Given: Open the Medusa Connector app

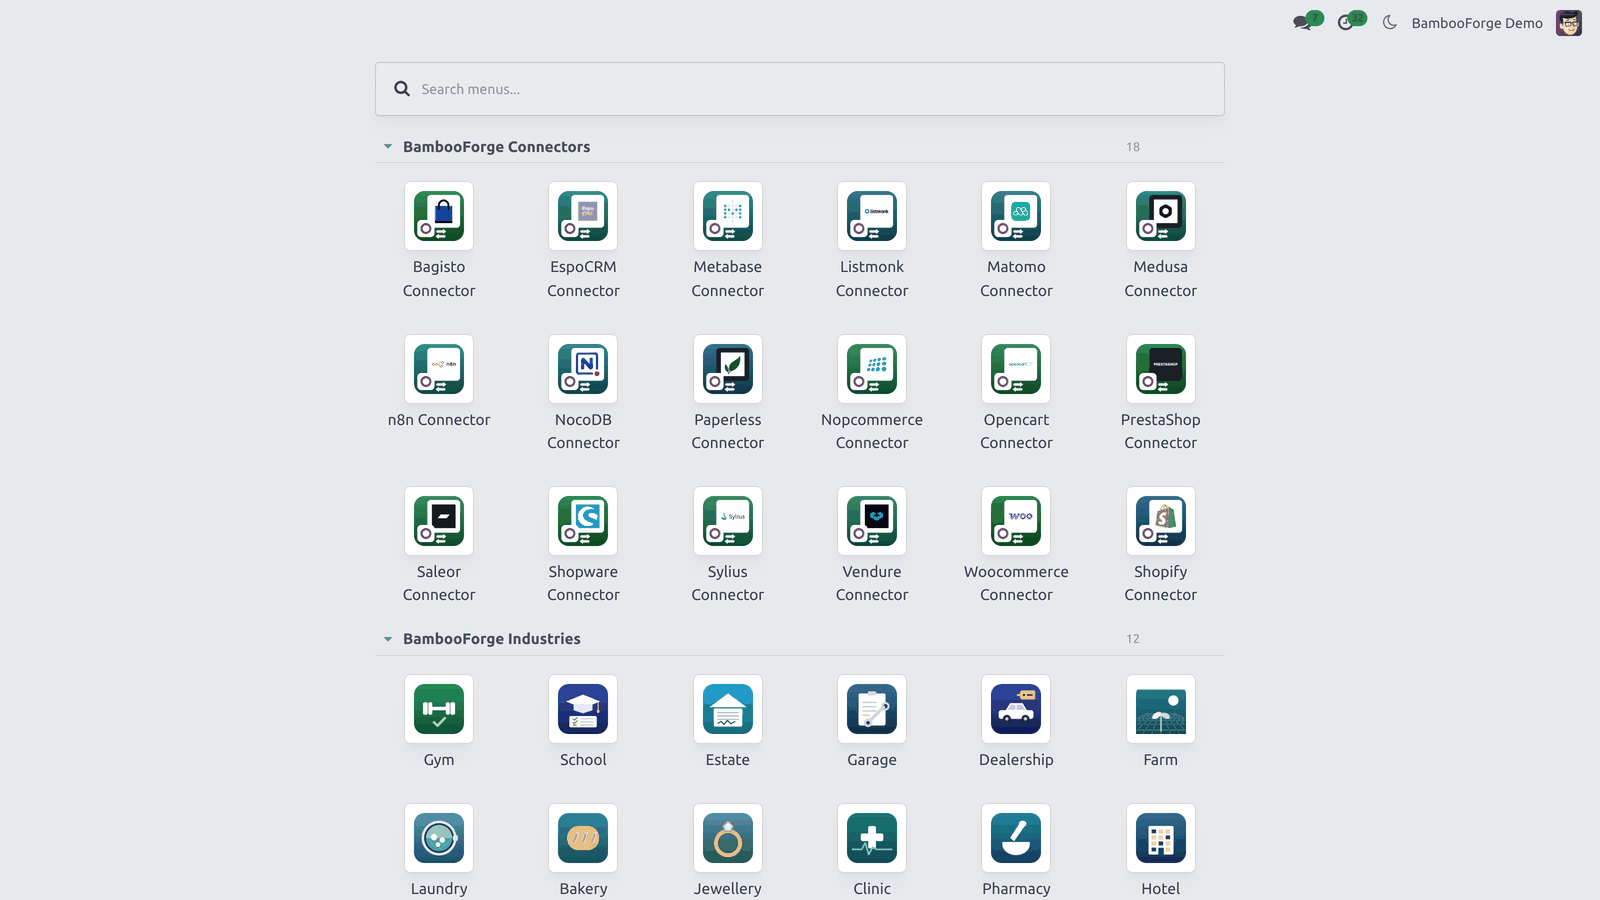Looking at the screenshot, I should click(1161, 216).
